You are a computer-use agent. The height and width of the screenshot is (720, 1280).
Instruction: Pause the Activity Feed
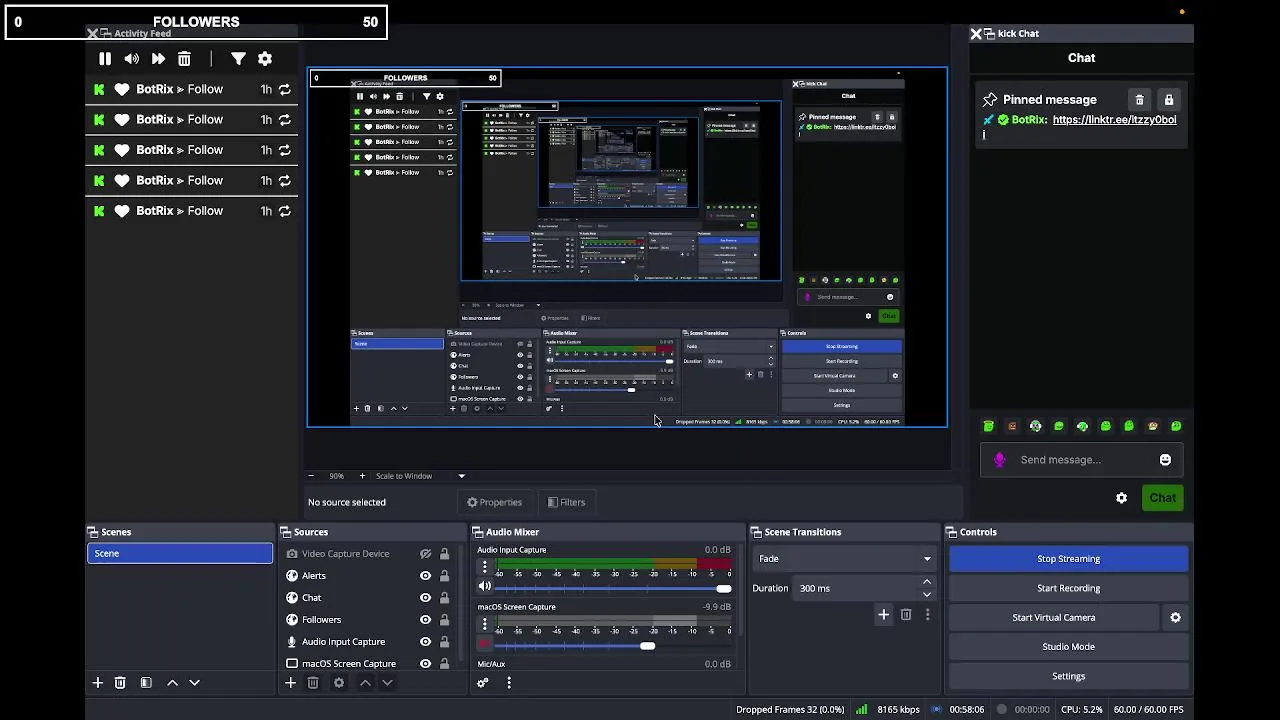pos(105,59)
